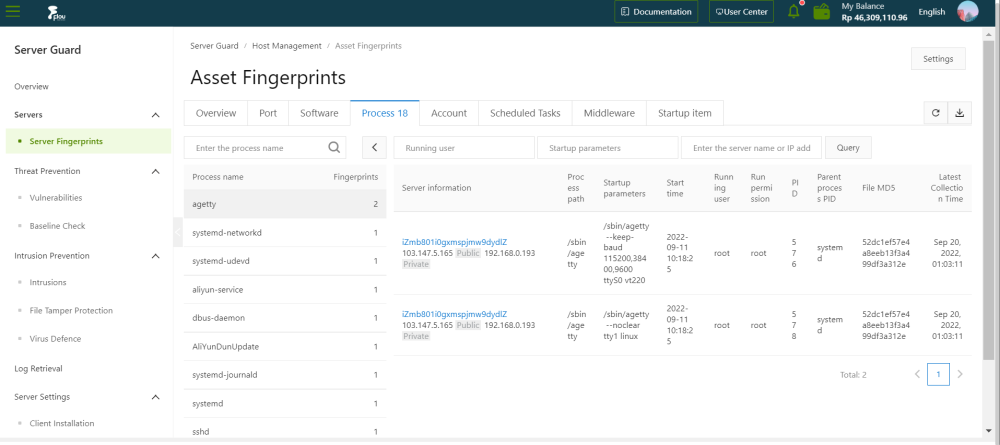This screenshot has width=1000, height=445.
Task: Collapse the Threat Prevention section
Action: point(155,171)
